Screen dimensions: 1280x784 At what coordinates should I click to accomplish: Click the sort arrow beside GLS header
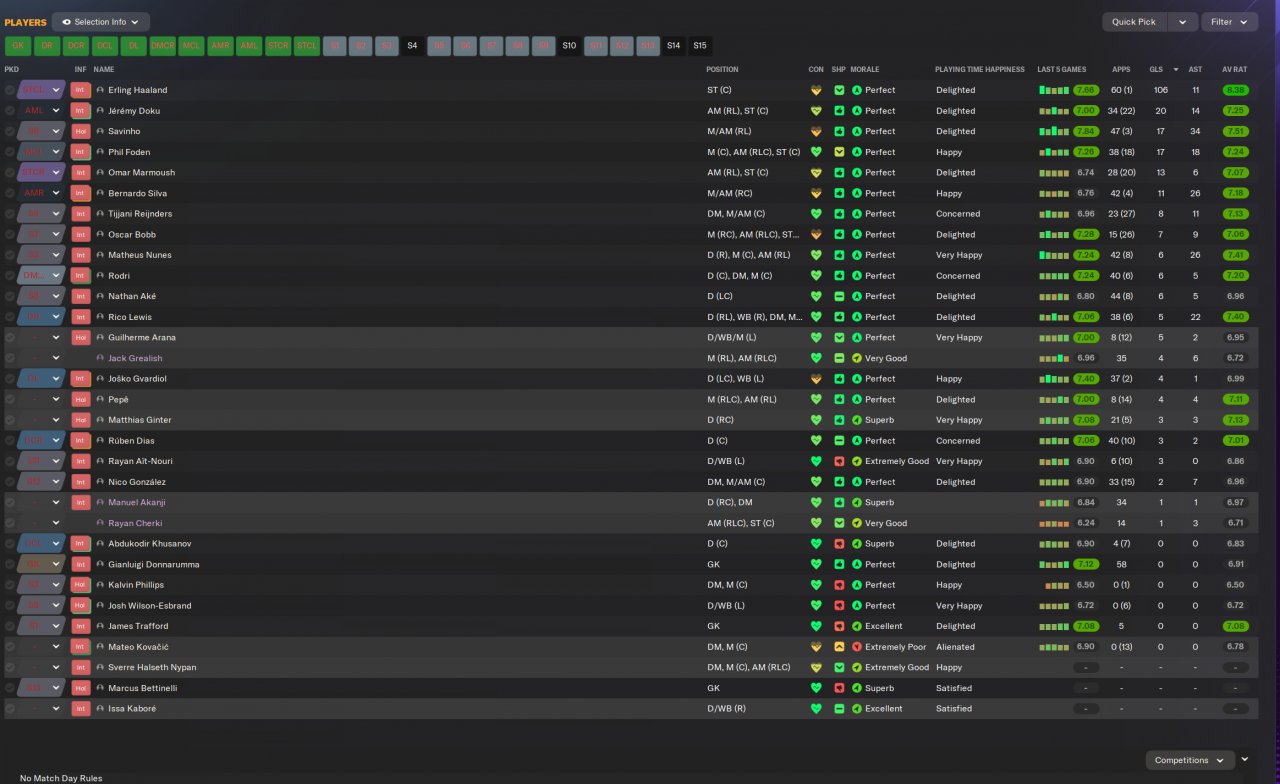point(1175,70)
